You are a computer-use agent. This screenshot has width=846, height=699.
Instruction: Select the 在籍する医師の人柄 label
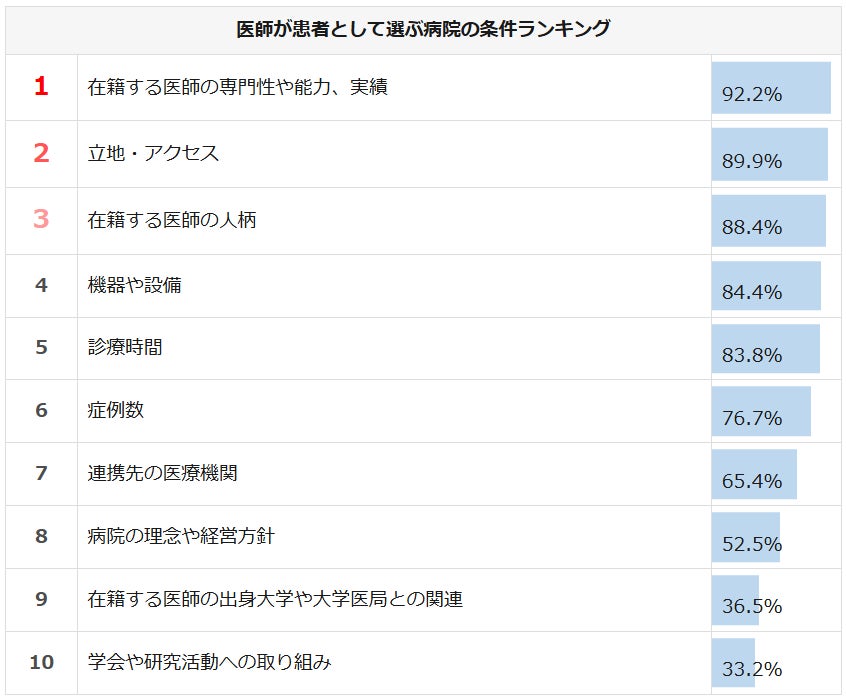172,219
